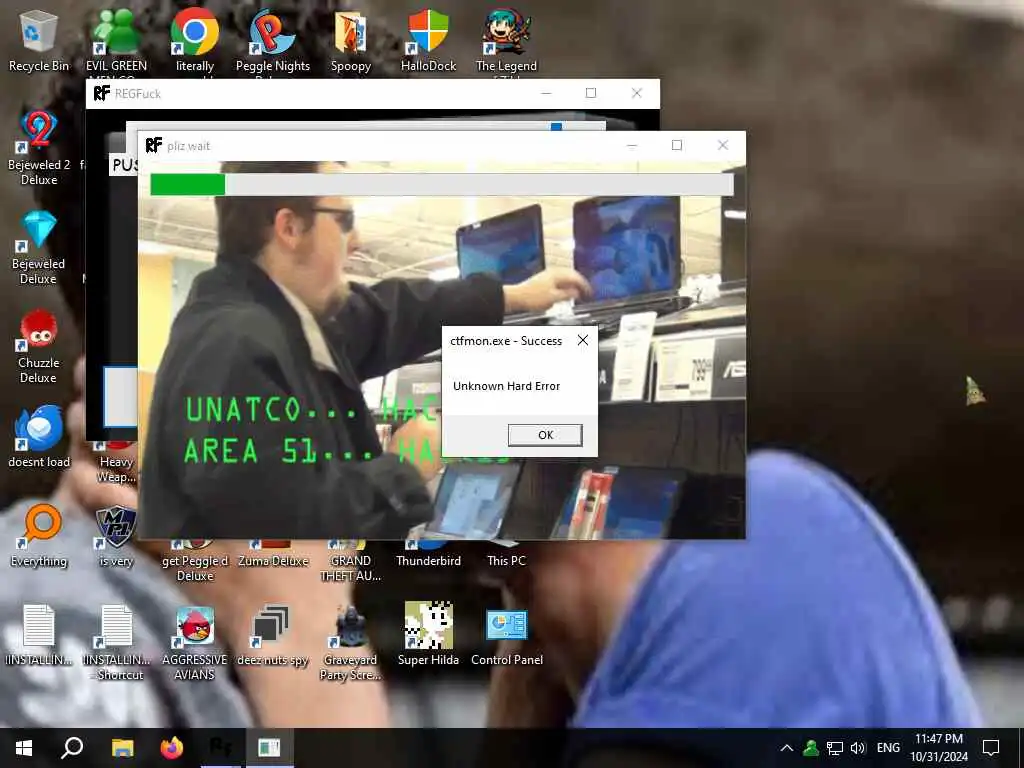Viewport: 1024px width, 768px height.
Task: Open network status tray icon
Action: click(x=835, y=748)
